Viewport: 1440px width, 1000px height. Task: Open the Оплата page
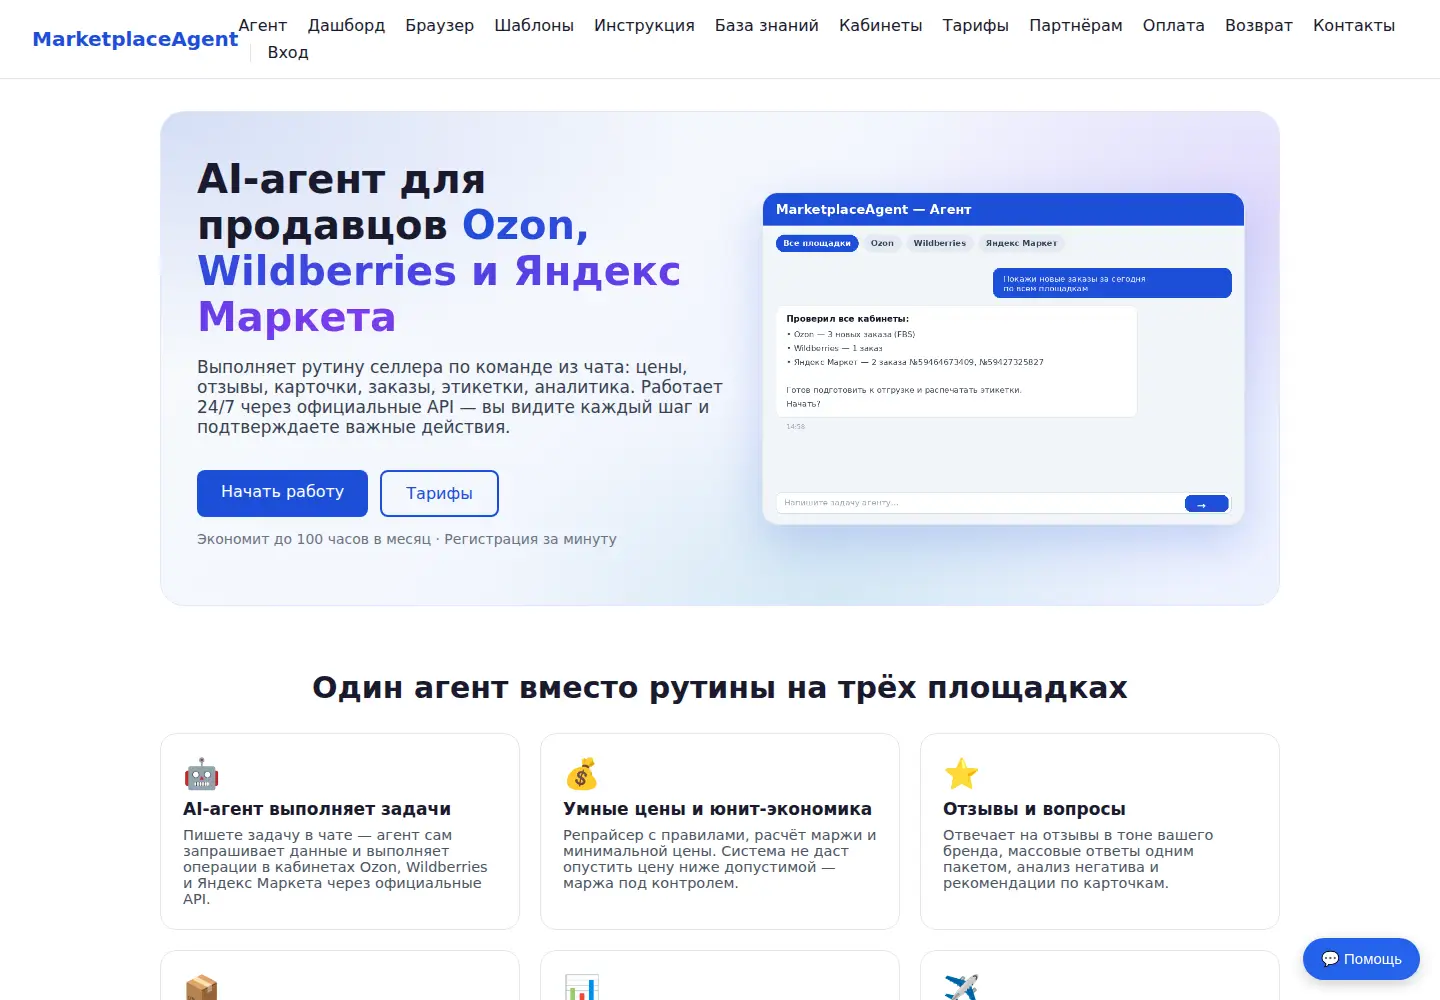[x=1174, y=25]
